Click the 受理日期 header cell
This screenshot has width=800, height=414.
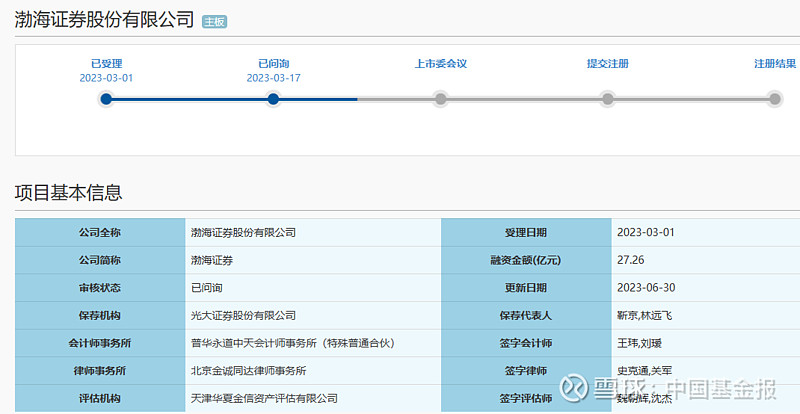point(526,233)
